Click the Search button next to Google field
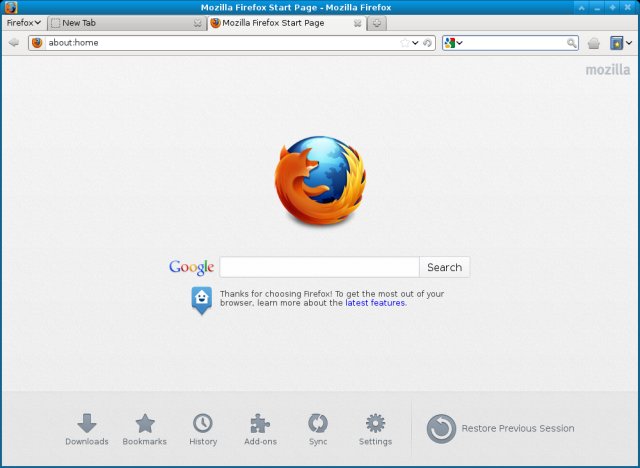The width and height of the screenshot is (640, 468). tap(444, 267)
